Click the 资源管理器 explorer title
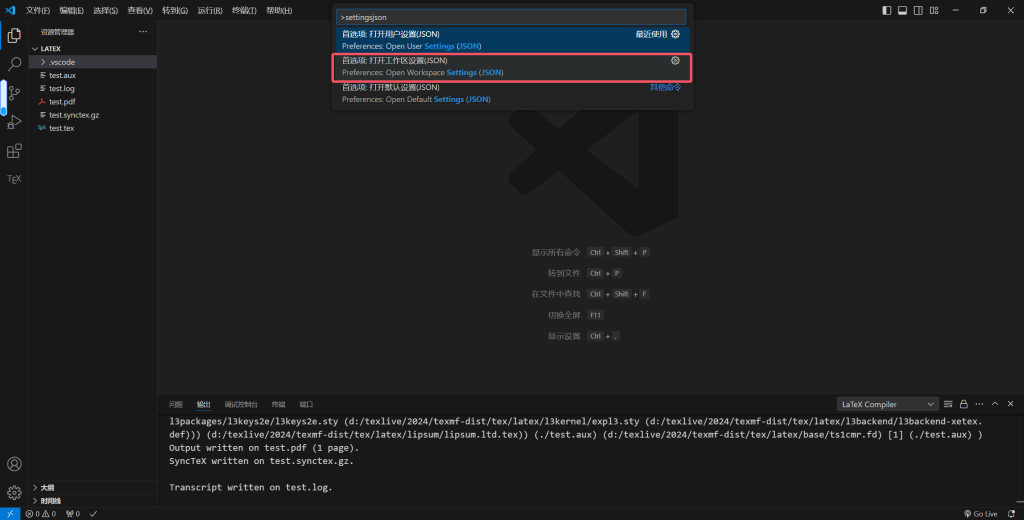Screen dimensions: 1024x520 [x=57, y=32]
